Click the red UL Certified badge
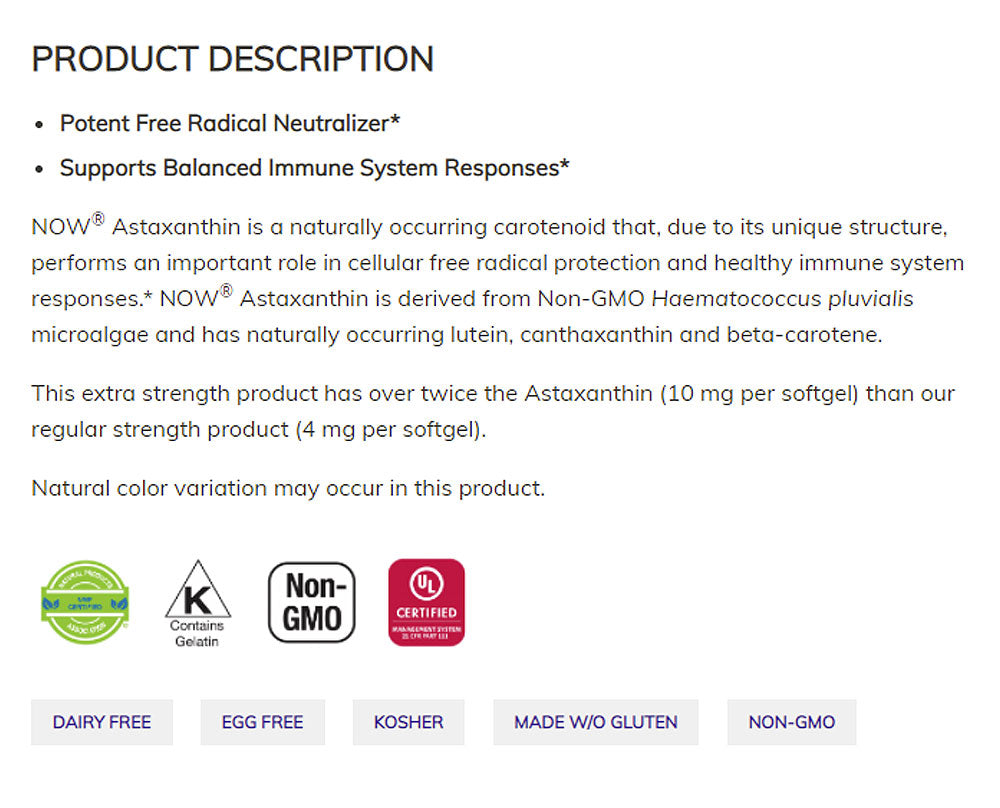 pyautogui.click(x=426, y=602)
